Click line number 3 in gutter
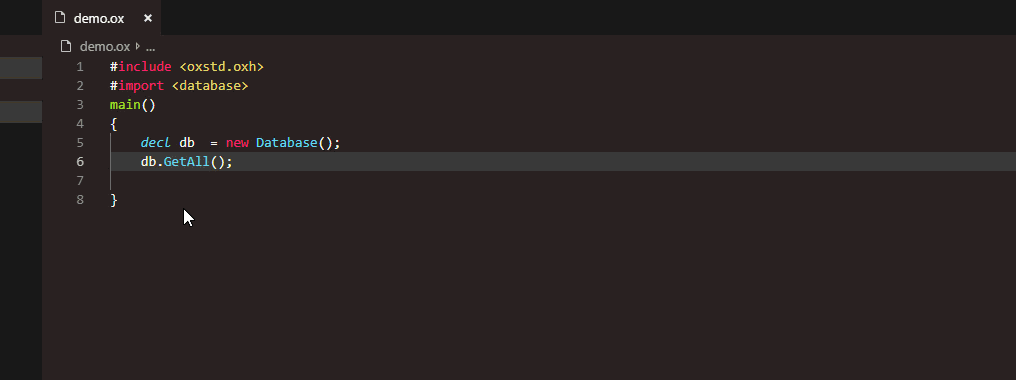 [80, 104]
